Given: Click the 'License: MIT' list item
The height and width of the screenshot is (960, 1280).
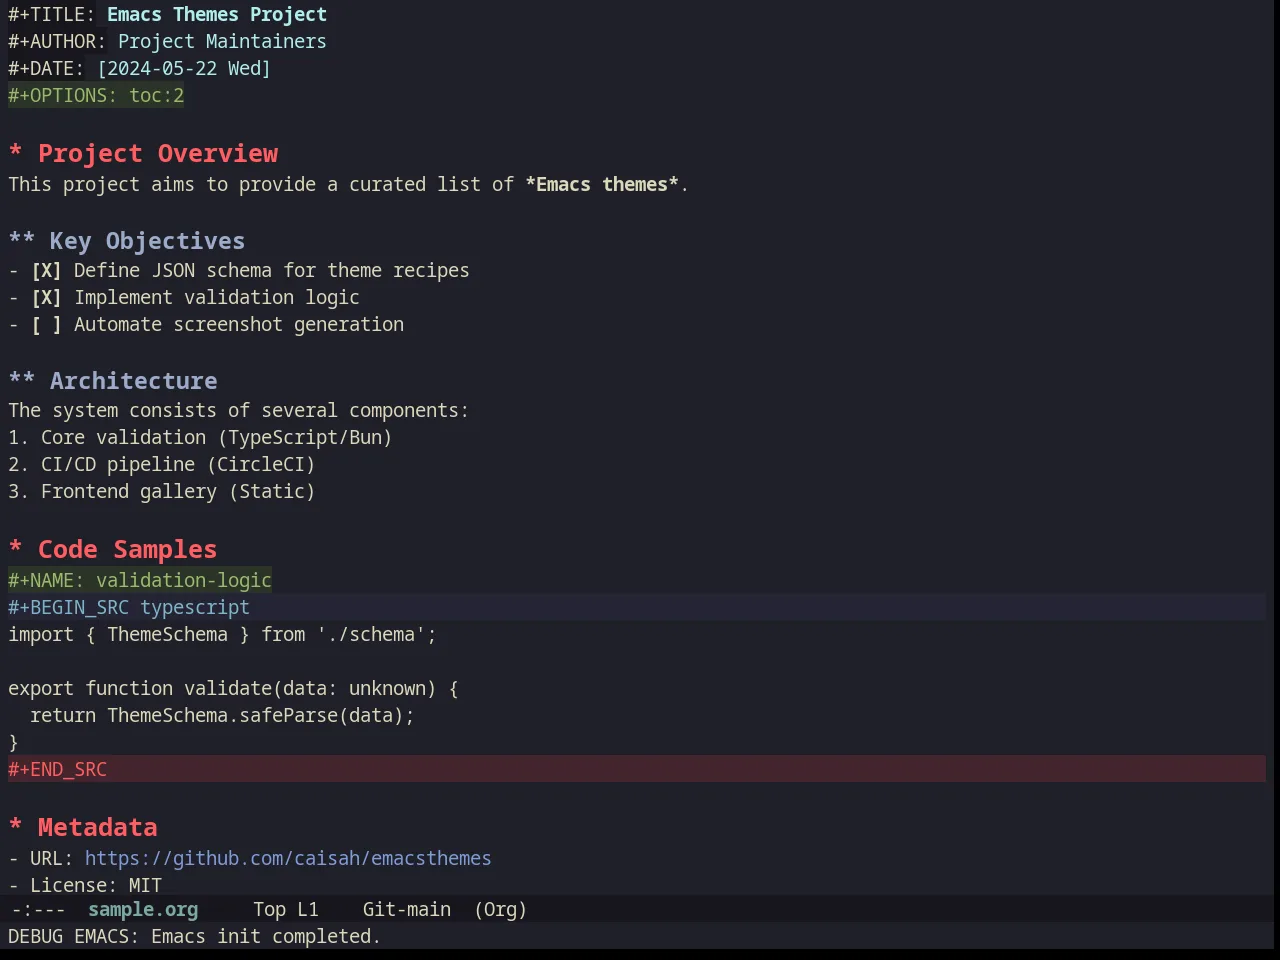Looking at the screenshot, I should 85,885.
